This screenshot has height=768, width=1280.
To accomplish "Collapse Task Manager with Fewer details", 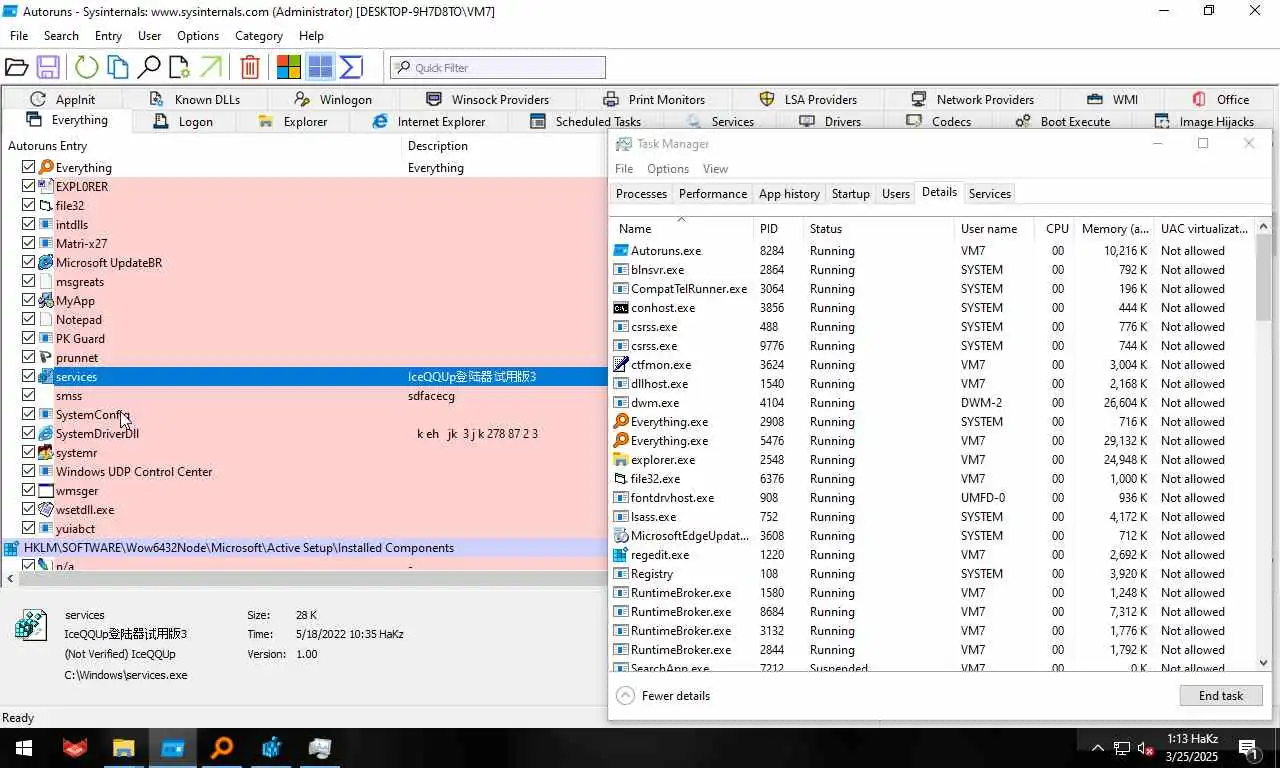I will [663, 696].
